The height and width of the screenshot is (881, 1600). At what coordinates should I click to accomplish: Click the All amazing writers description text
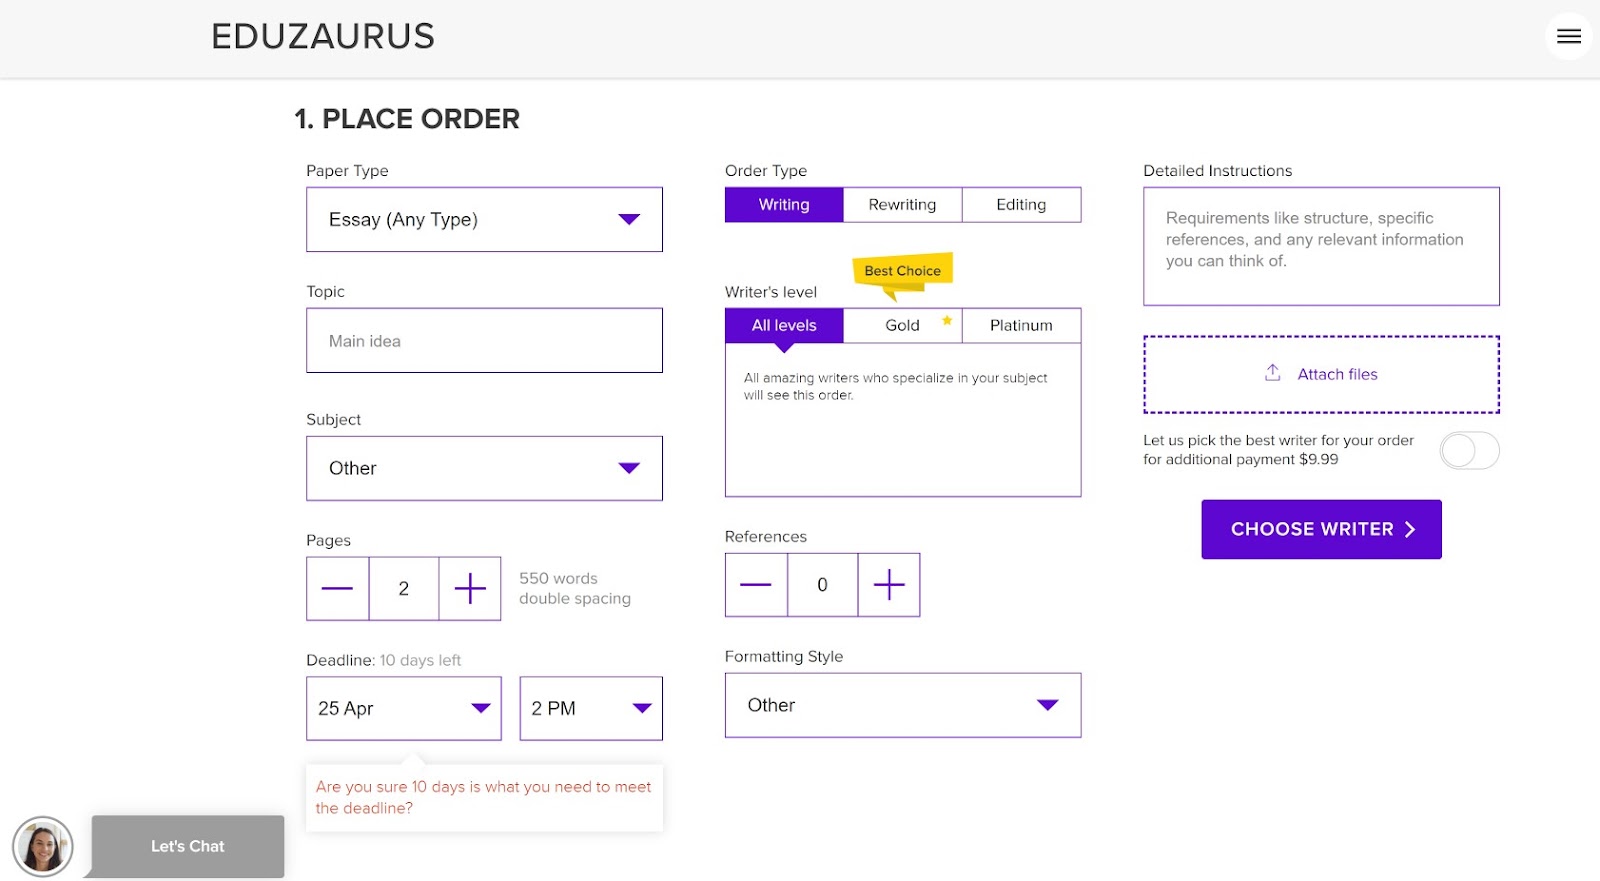(x=895, y=386)
